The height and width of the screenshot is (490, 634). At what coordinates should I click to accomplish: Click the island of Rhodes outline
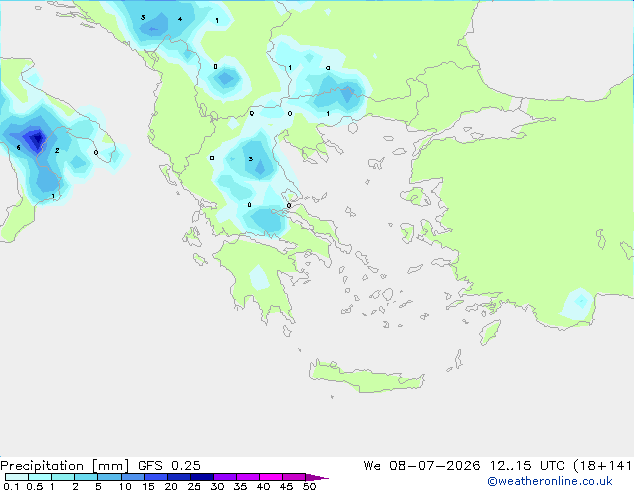click(x=490, y=332)
